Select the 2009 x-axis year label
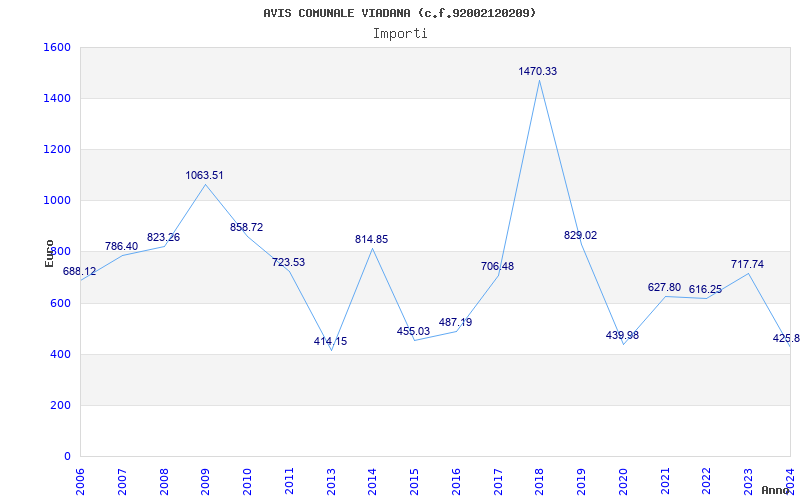800x500 pixels. (x=206, y=479)
